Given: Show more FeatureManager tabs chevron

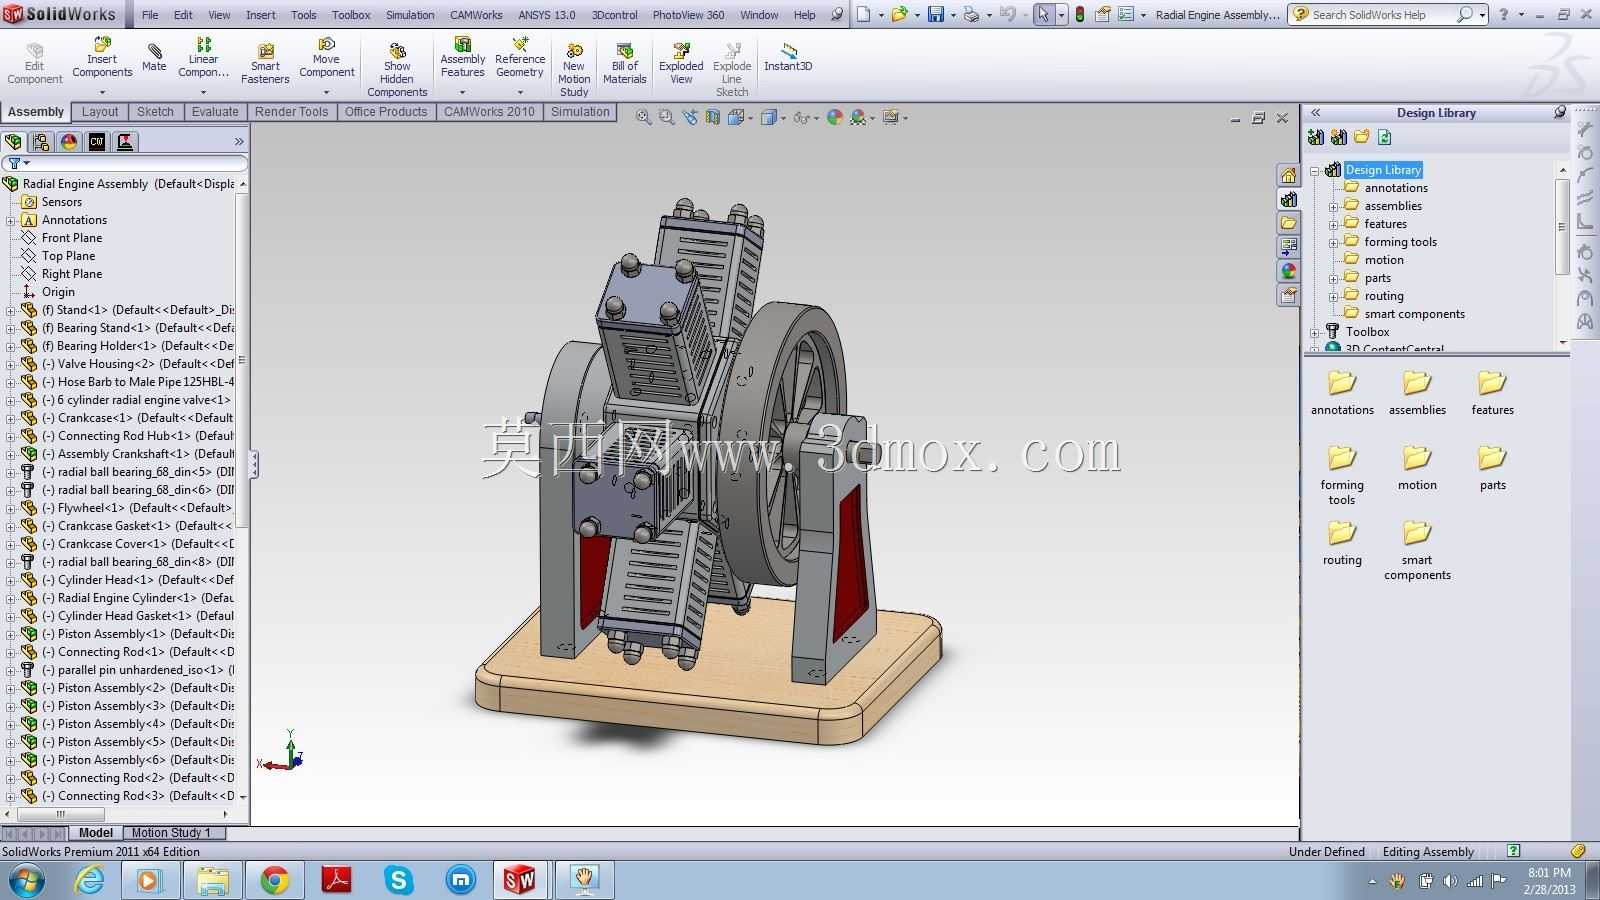Looking at the screenshot, I should 239,142.
